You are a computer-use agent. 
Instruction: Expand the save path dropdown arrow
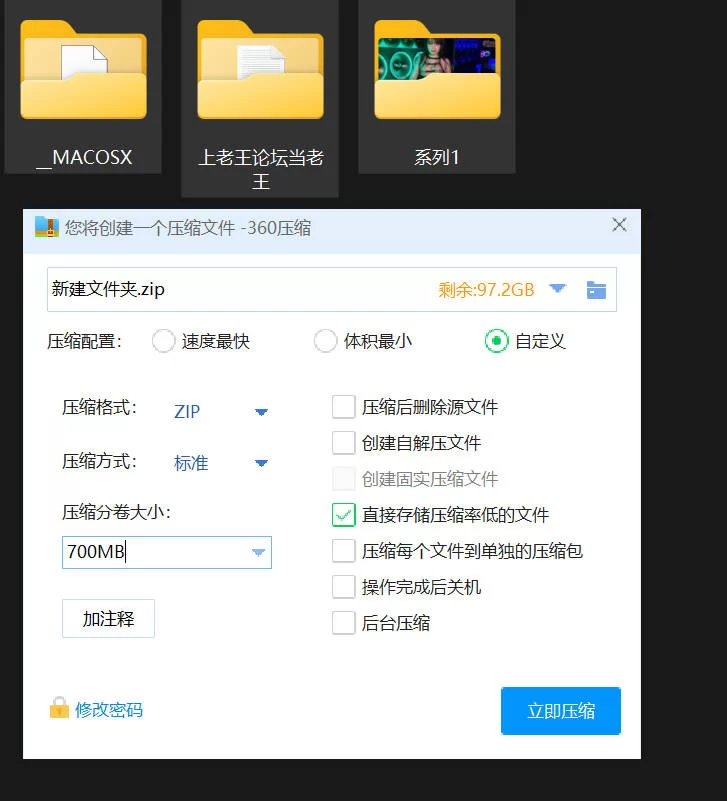pos(557,289)
